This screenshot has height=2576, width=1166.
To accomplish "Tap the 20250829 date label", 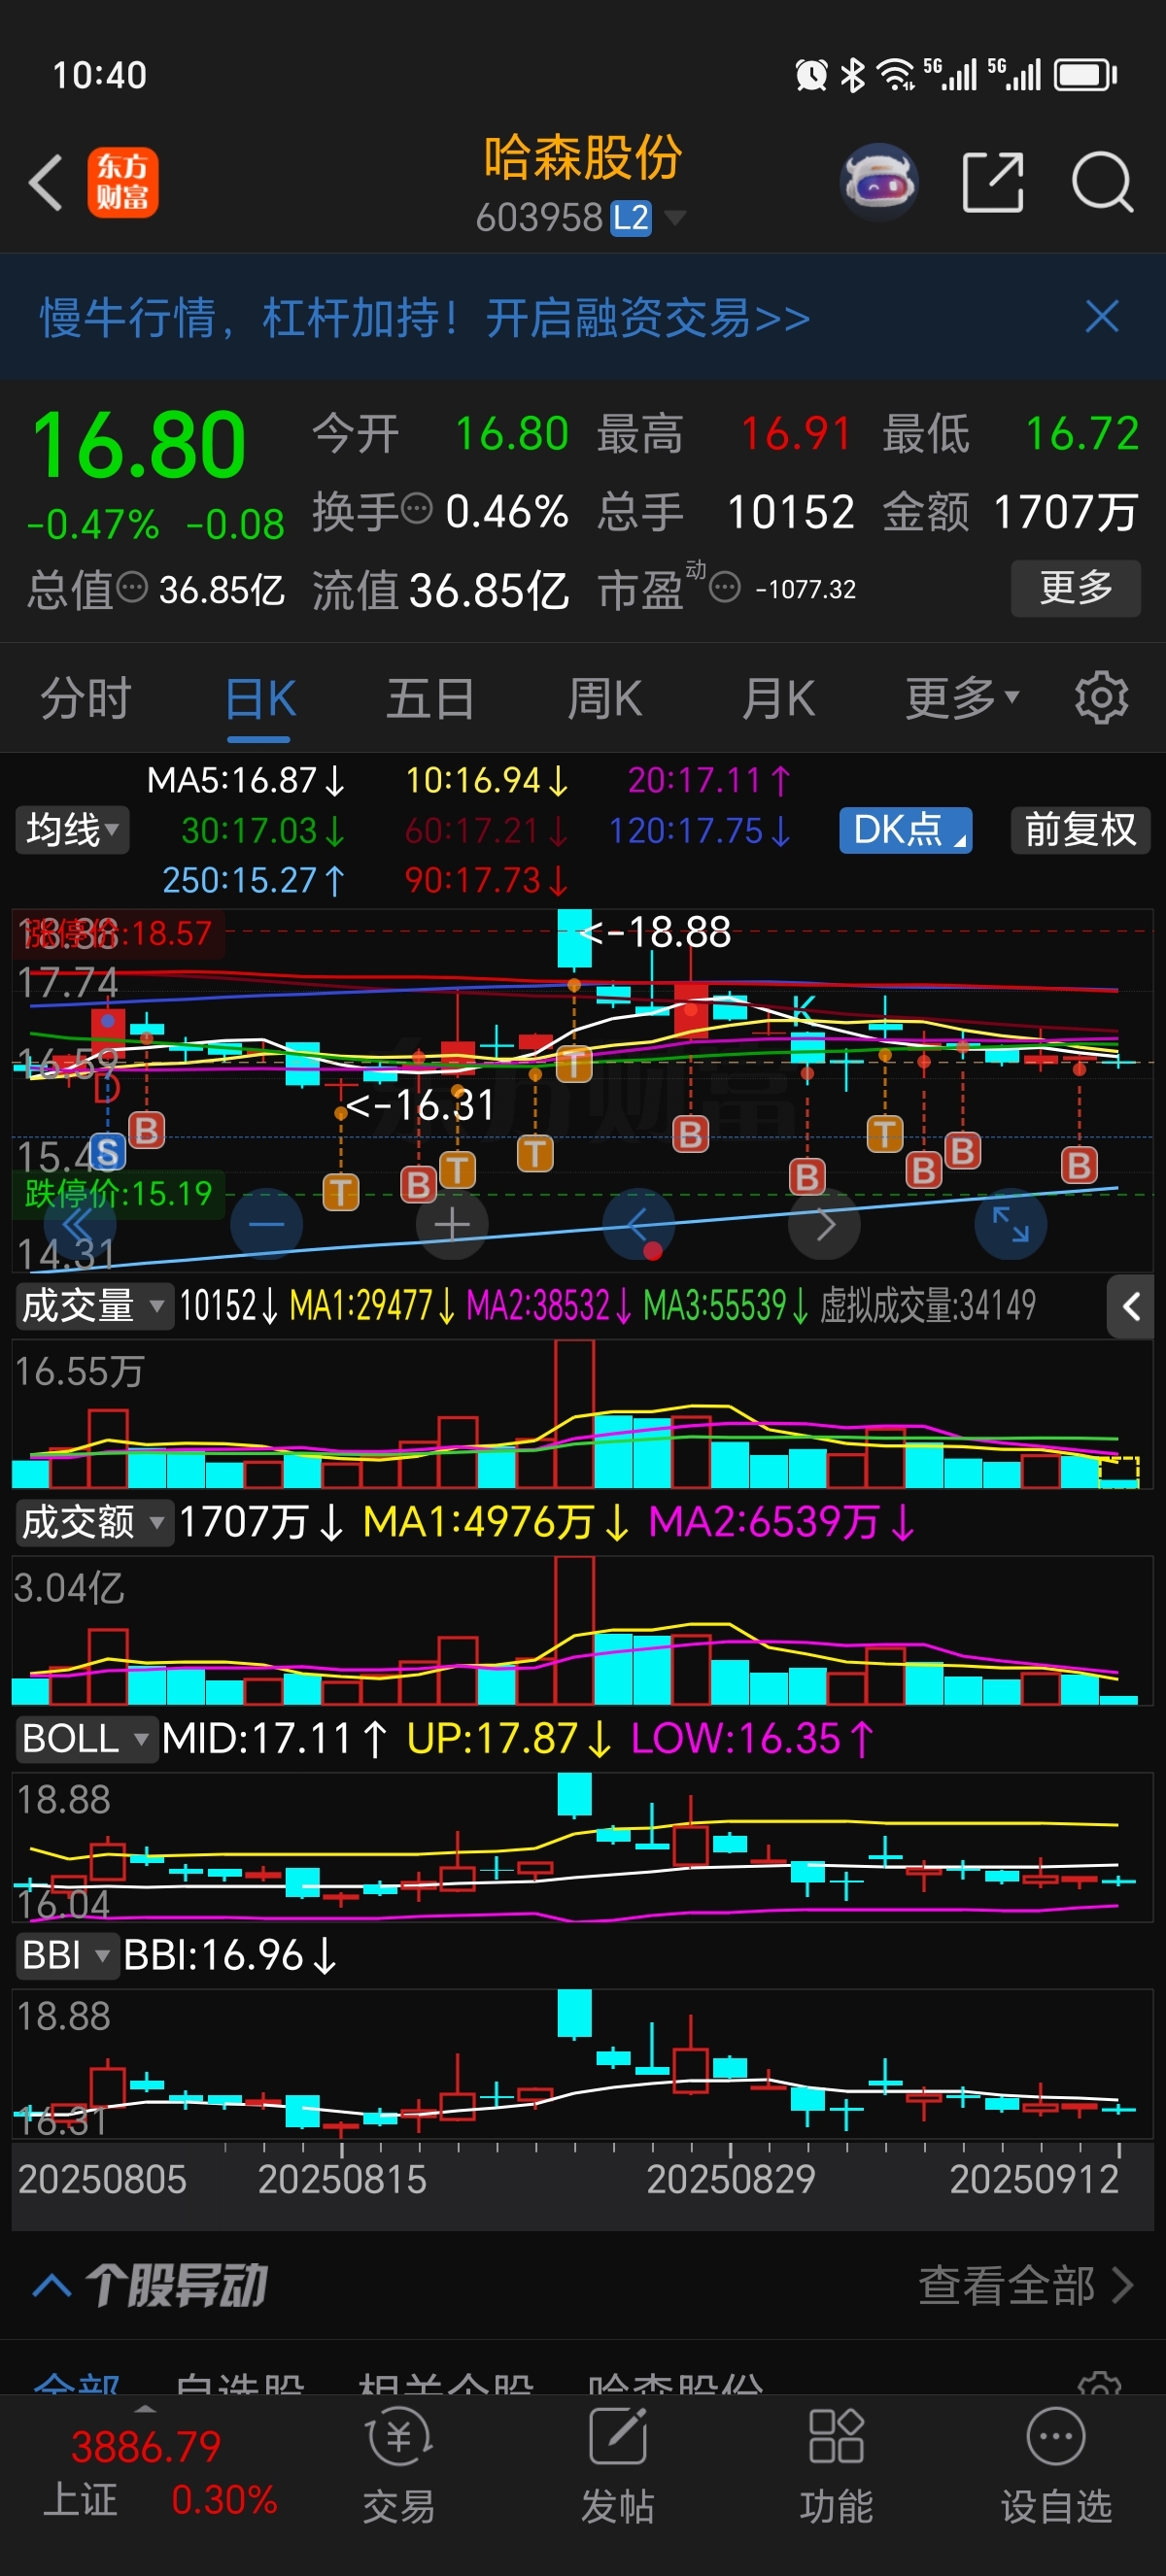I will point(730,2179).
